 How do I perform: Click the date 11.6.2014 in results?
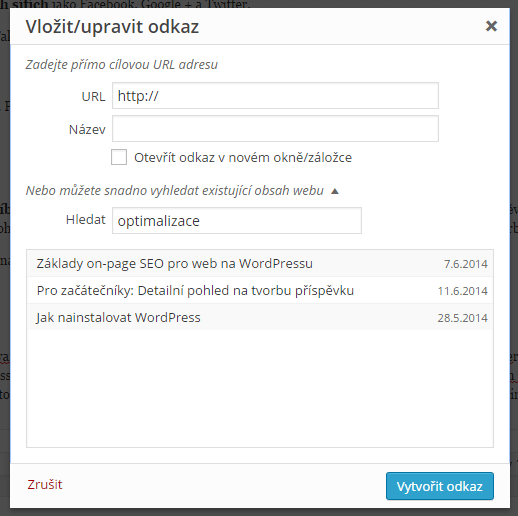(463, 291)
